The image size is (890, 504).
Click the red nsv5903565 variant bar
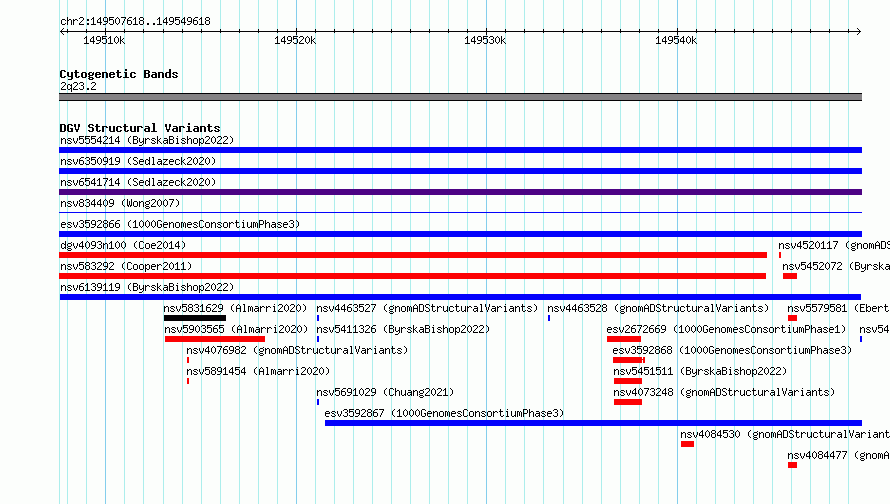point(215,339)
